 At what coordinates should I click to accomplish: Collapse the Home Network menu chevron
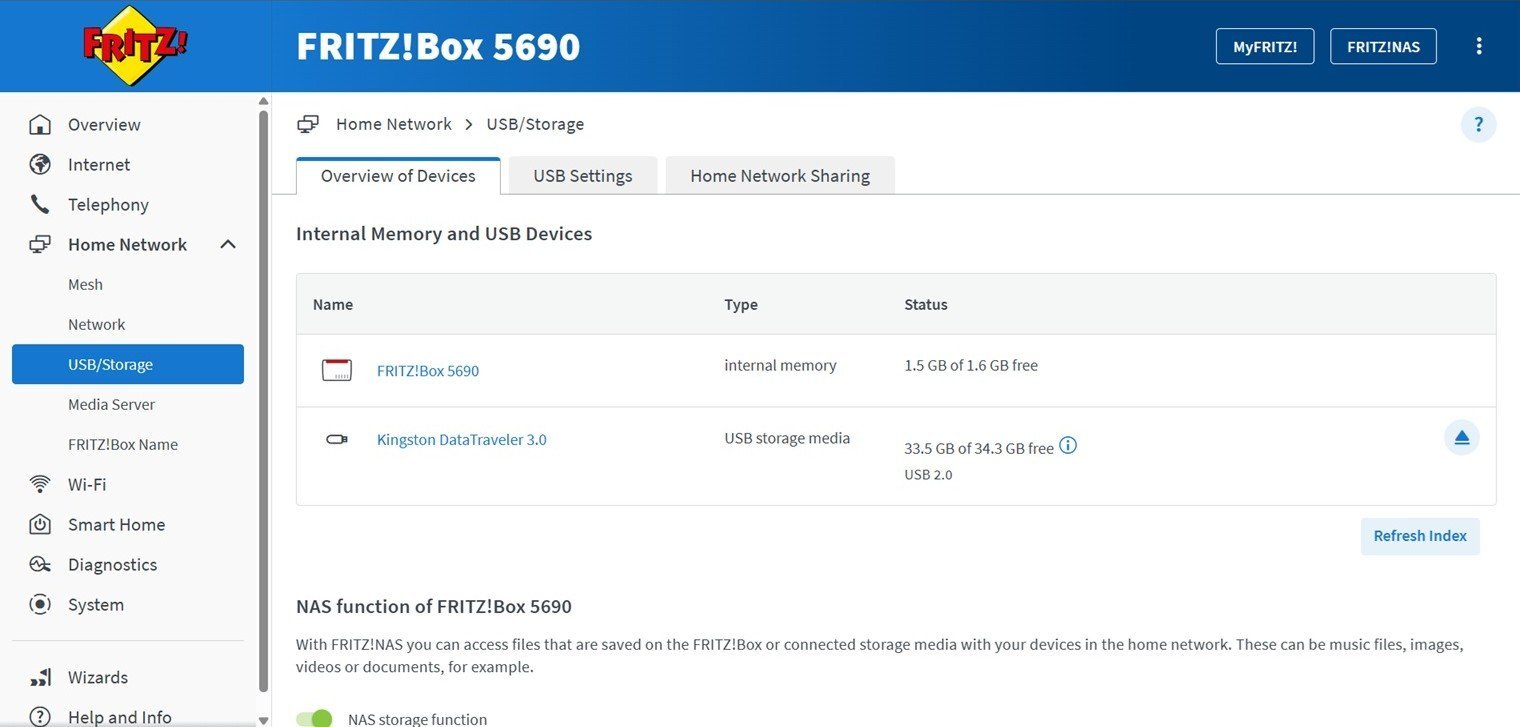[x=228, y=245]
